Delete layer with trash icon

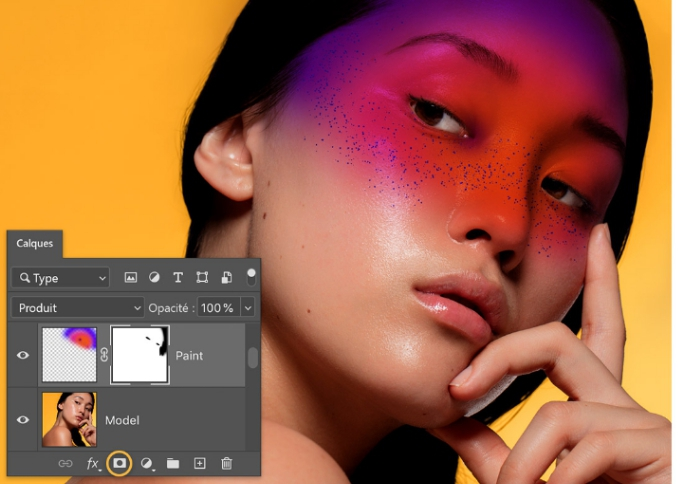click(x=227, y=464)
